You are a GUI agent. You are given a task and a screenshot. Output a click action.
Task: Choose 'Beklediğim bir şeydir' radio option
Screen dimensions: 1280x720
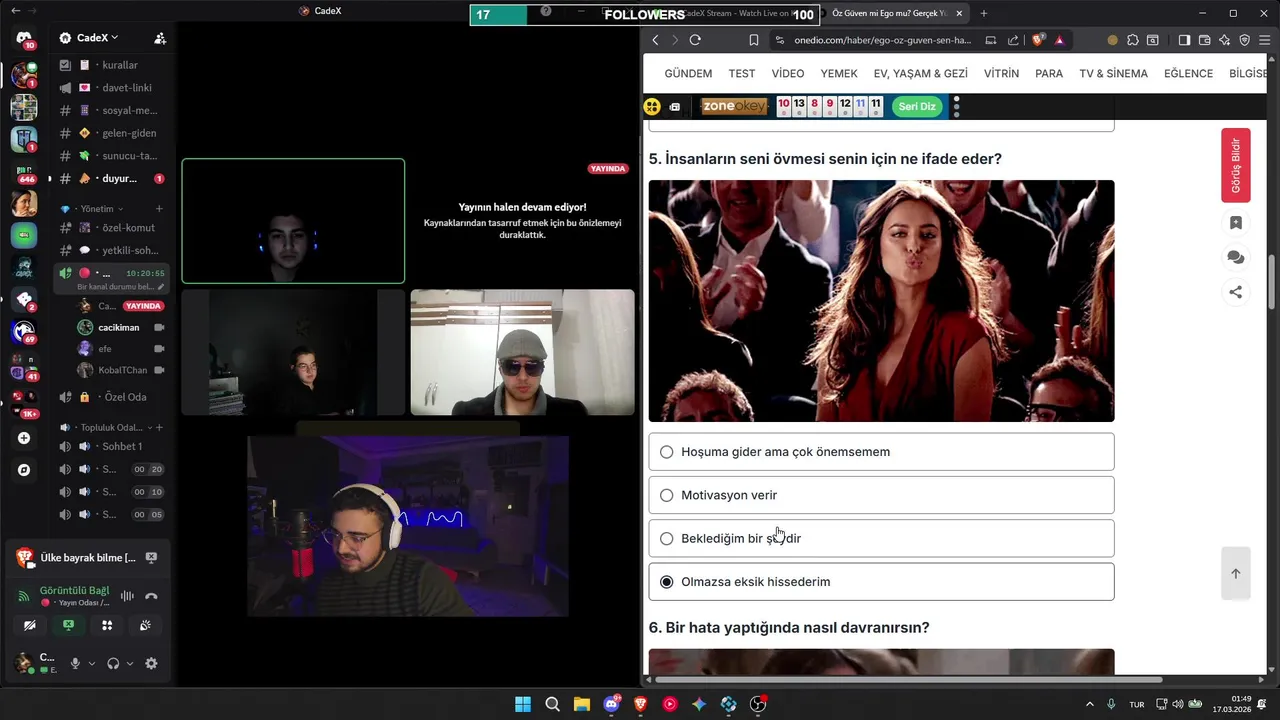click(x=667, y=538)
